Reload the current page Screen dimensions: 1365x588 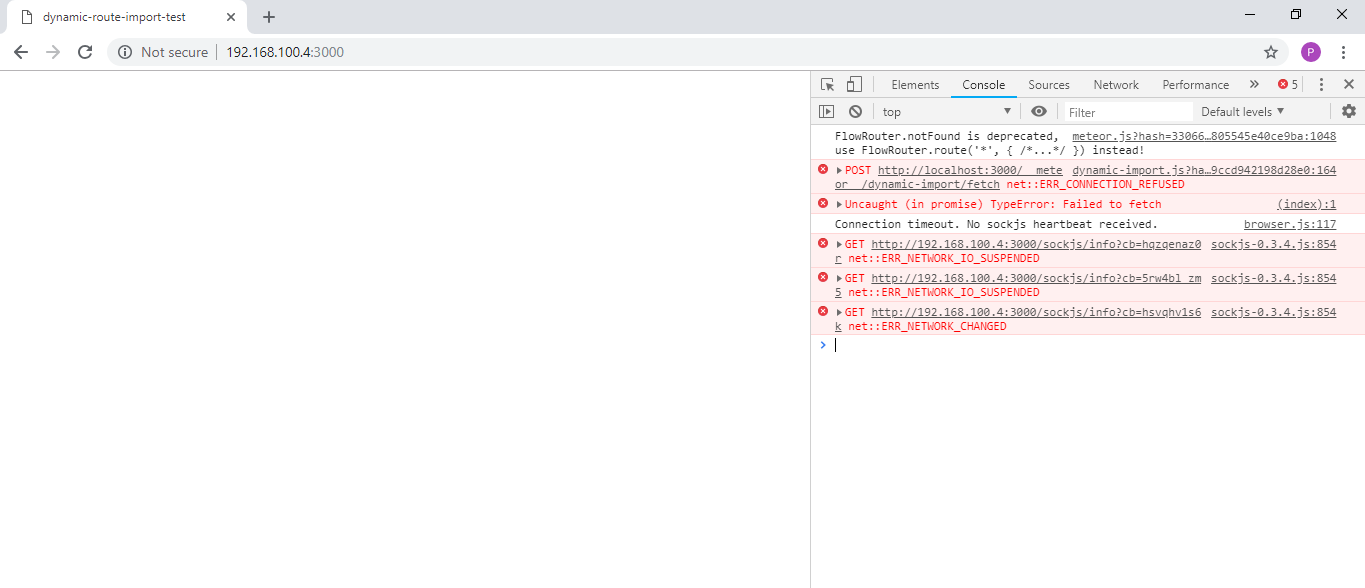(x=85, y=52)
